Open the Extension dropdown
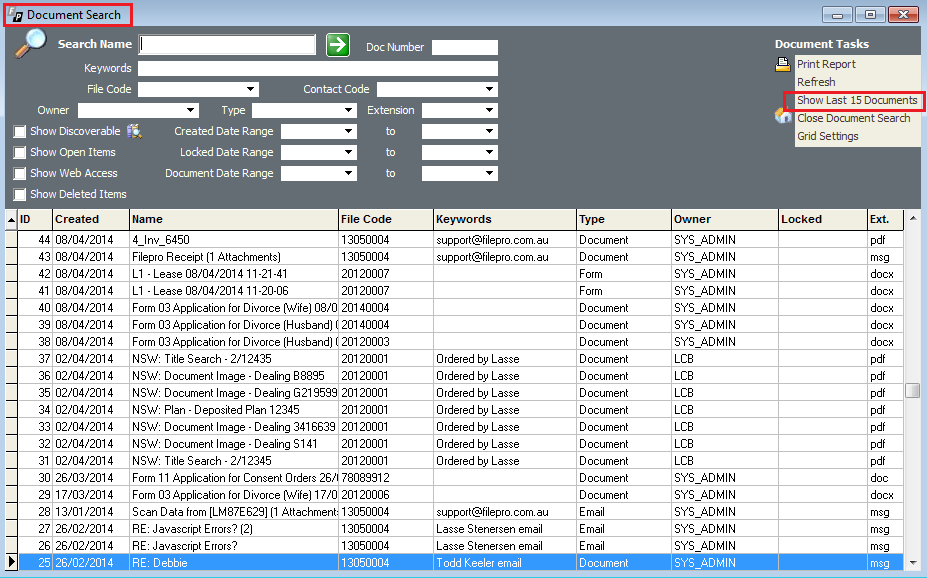 coord(490,111)
